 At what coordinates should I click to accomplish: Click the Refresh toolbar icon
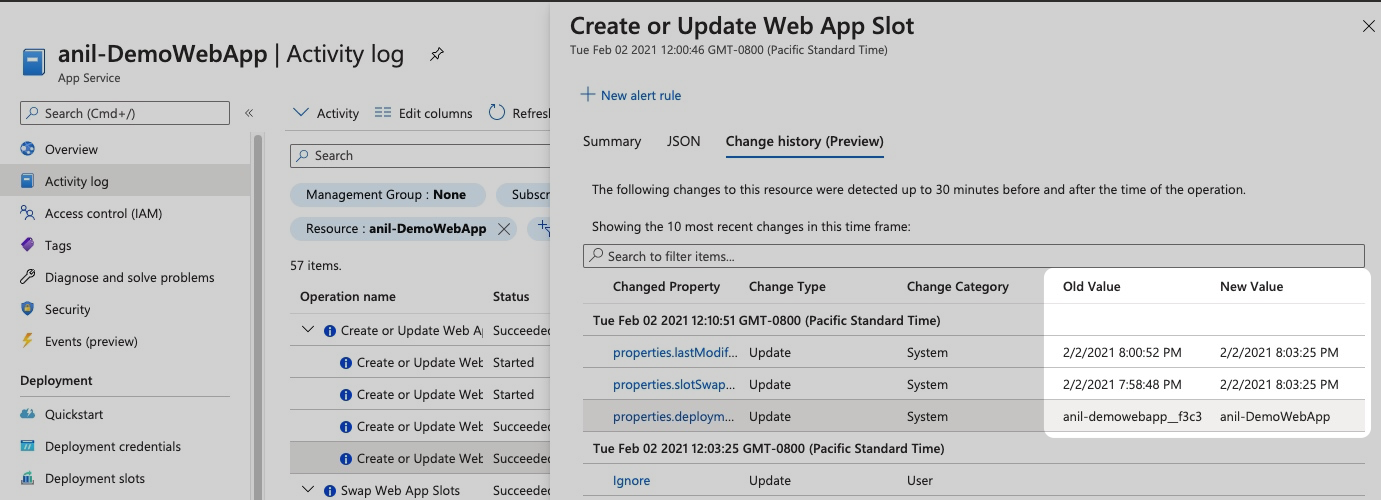coord(497,113)
